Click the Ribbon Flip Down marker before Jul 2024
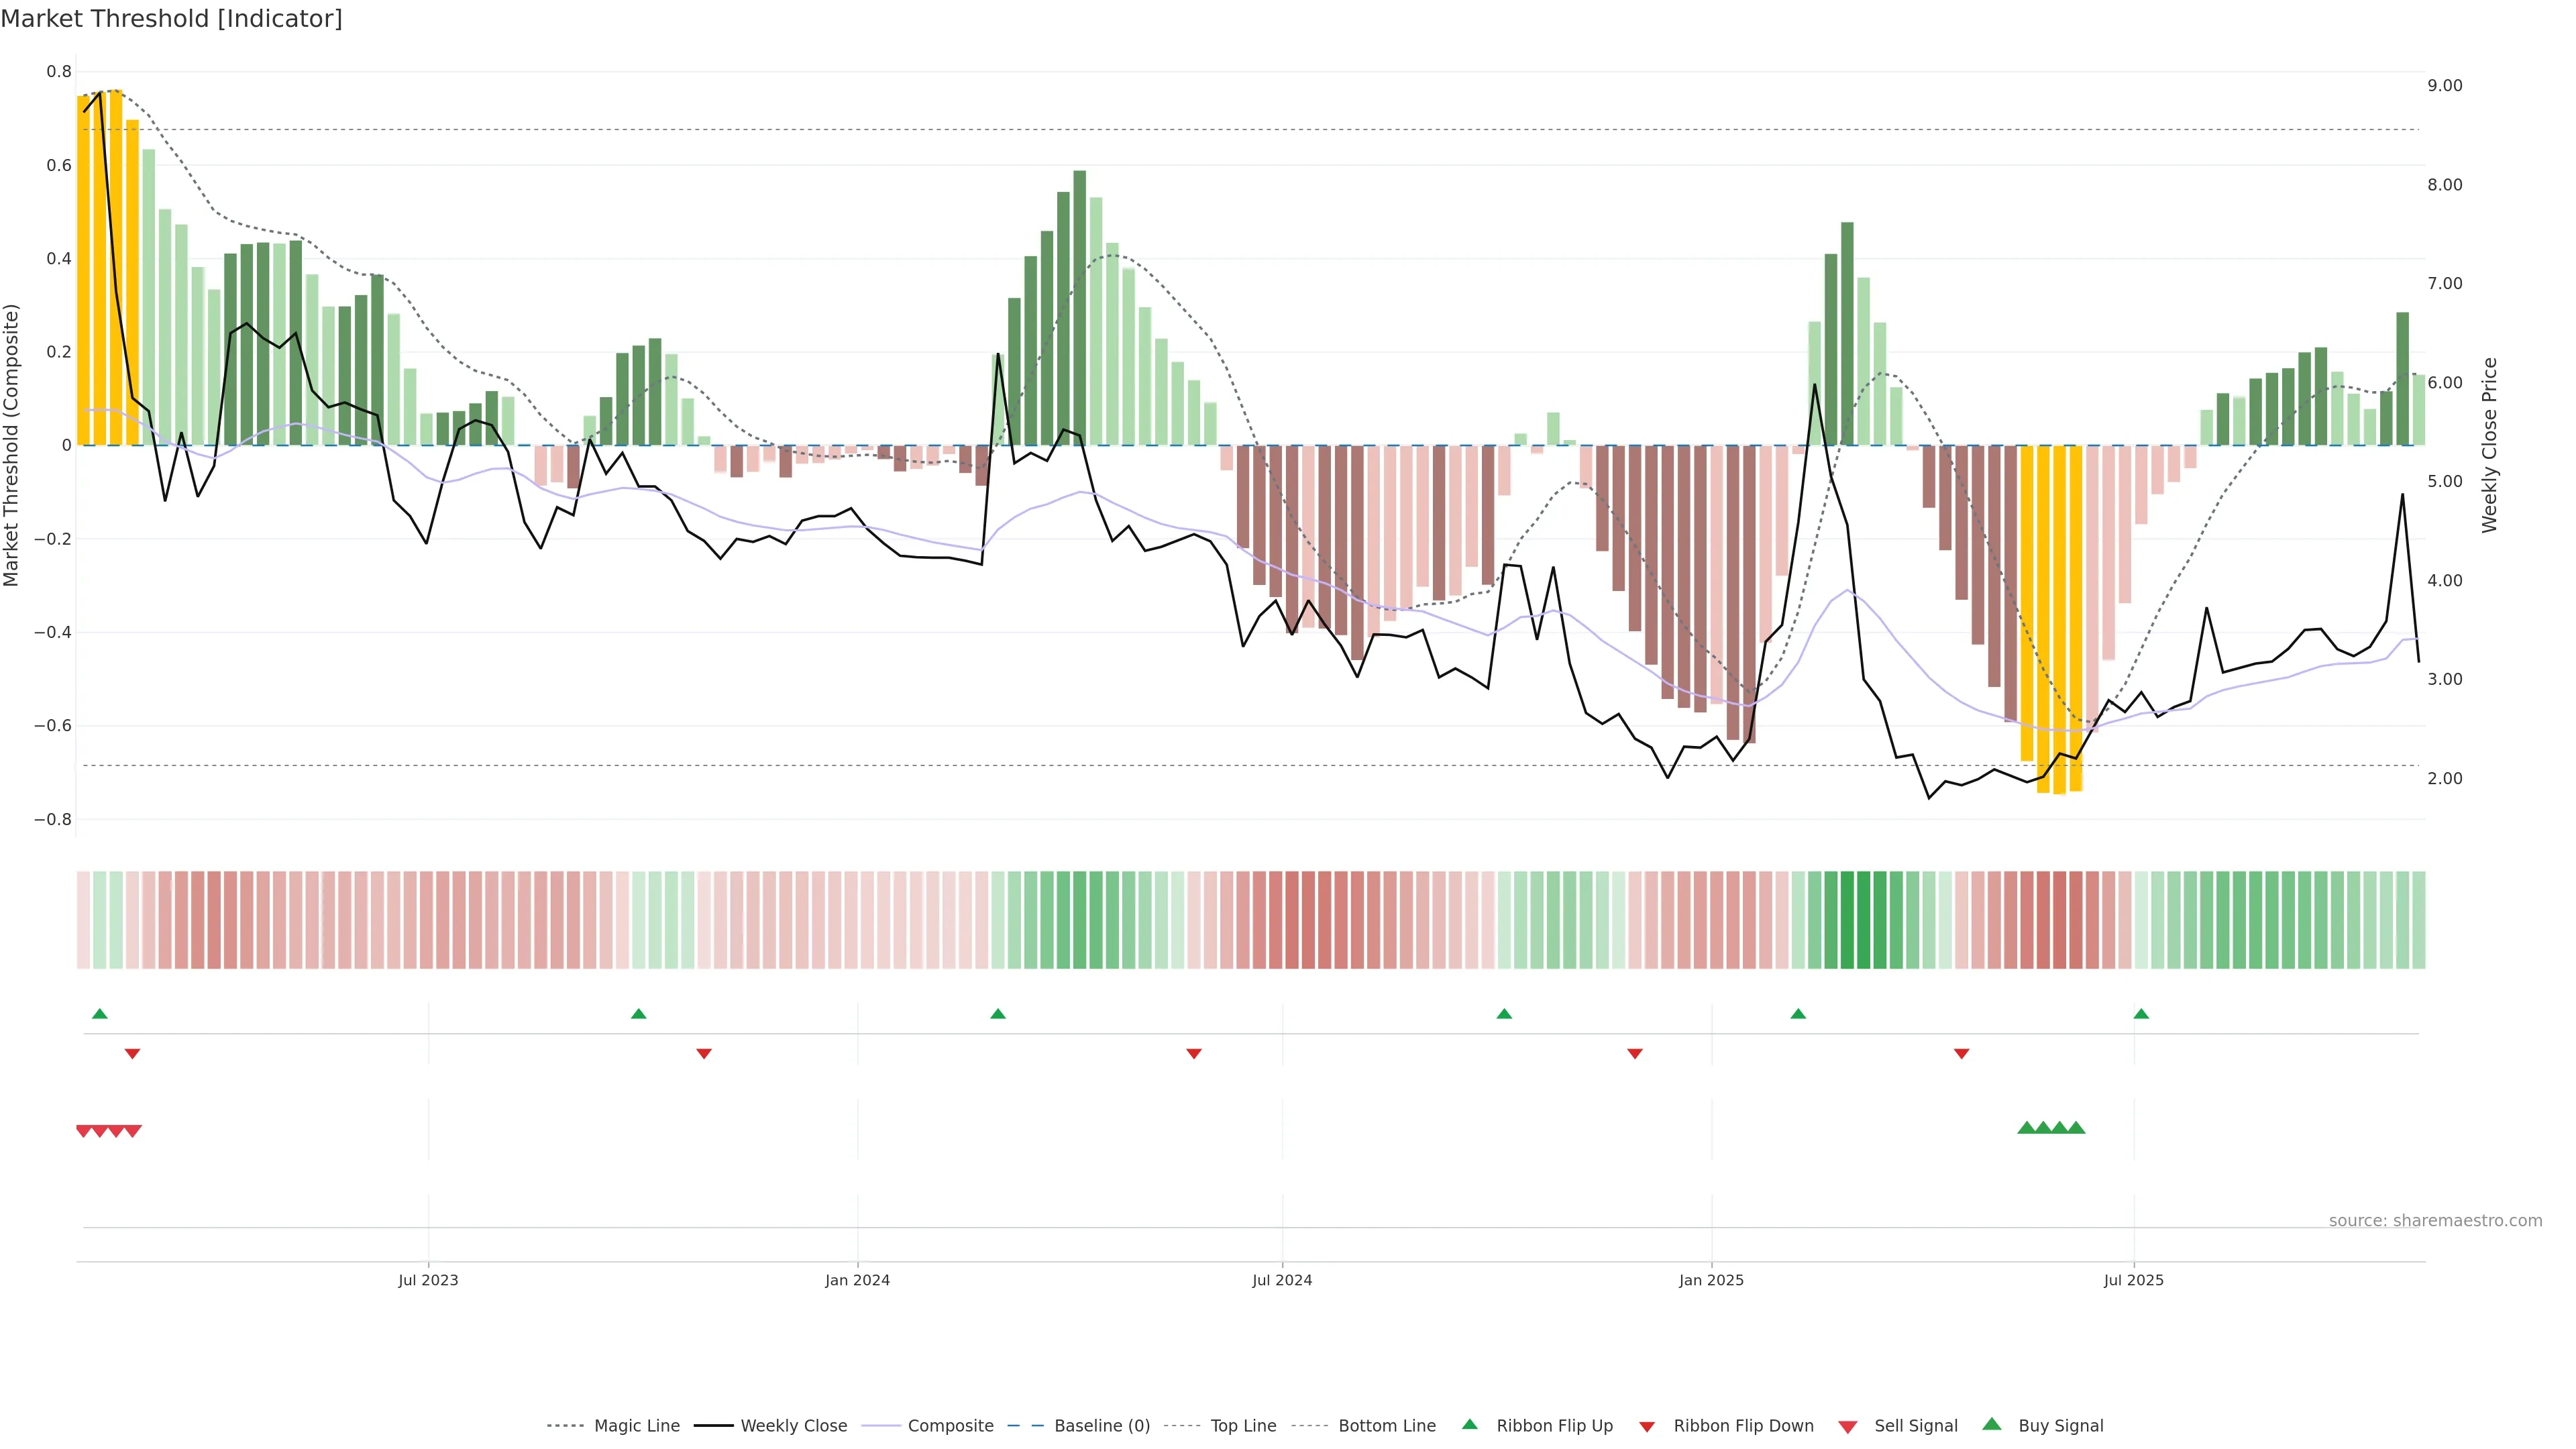The width and height of the screenshot is (2576, 1449). 1193,1053
